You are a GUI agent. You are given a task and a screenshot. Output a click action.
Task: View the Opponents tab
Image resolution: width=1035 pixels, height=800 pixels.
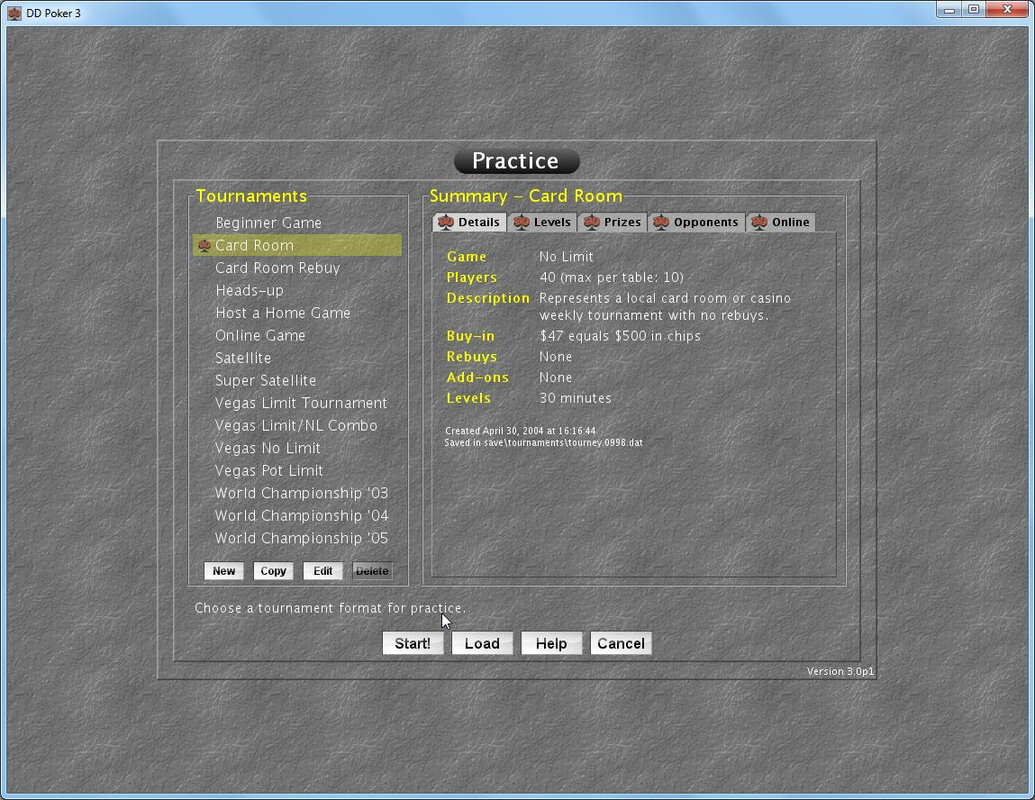coord(697,222)
